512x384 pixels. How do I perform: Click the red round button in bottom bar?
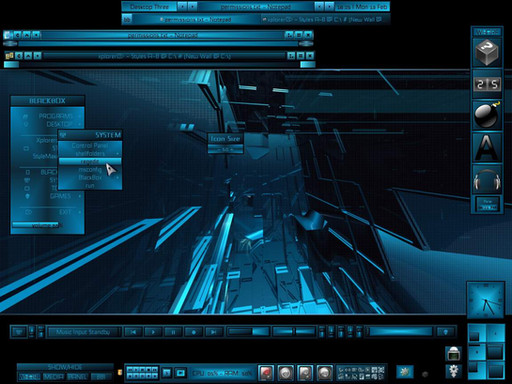pos(266,372)
